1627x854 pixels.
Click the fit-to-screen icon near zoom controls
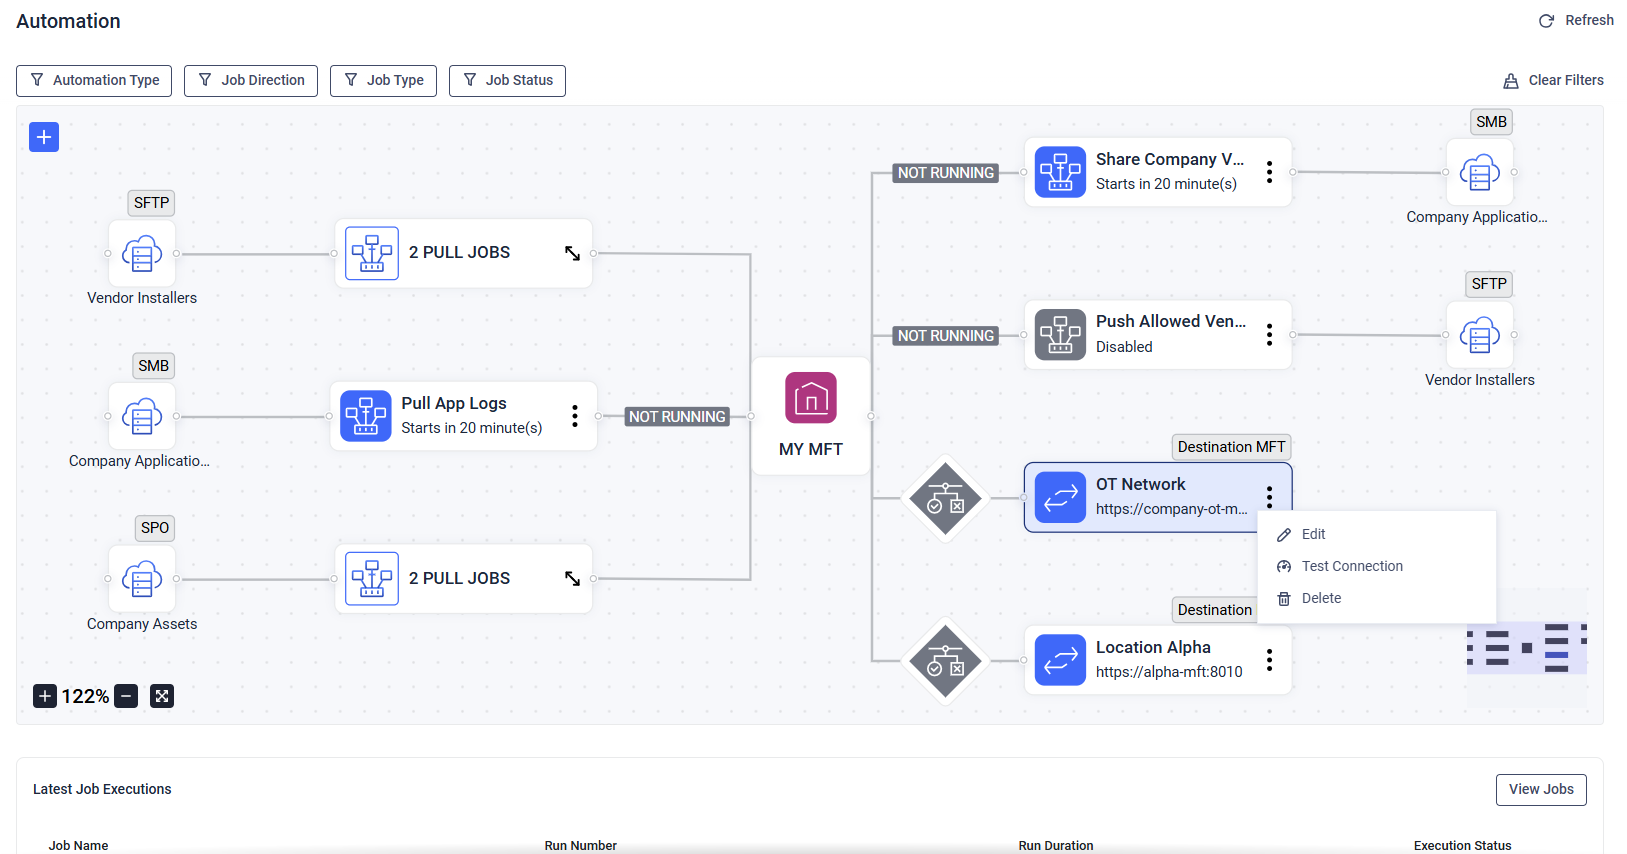(x=162, y=696)
